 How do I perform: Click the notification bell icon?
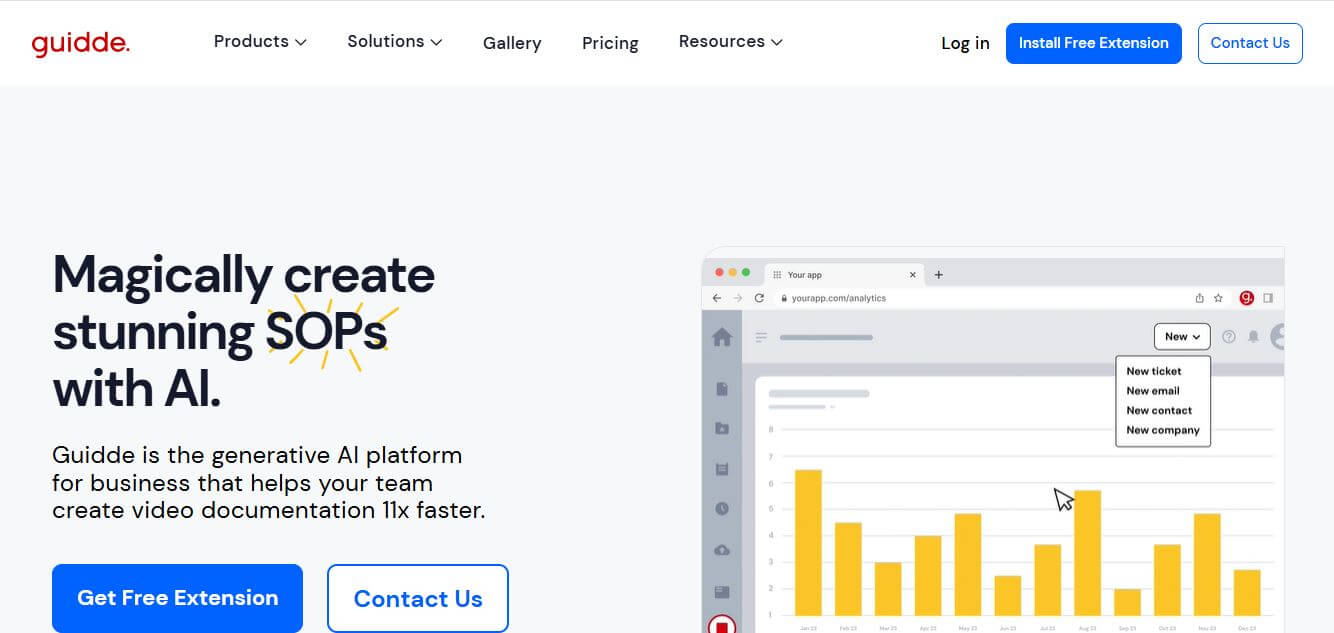(1253, 337)
